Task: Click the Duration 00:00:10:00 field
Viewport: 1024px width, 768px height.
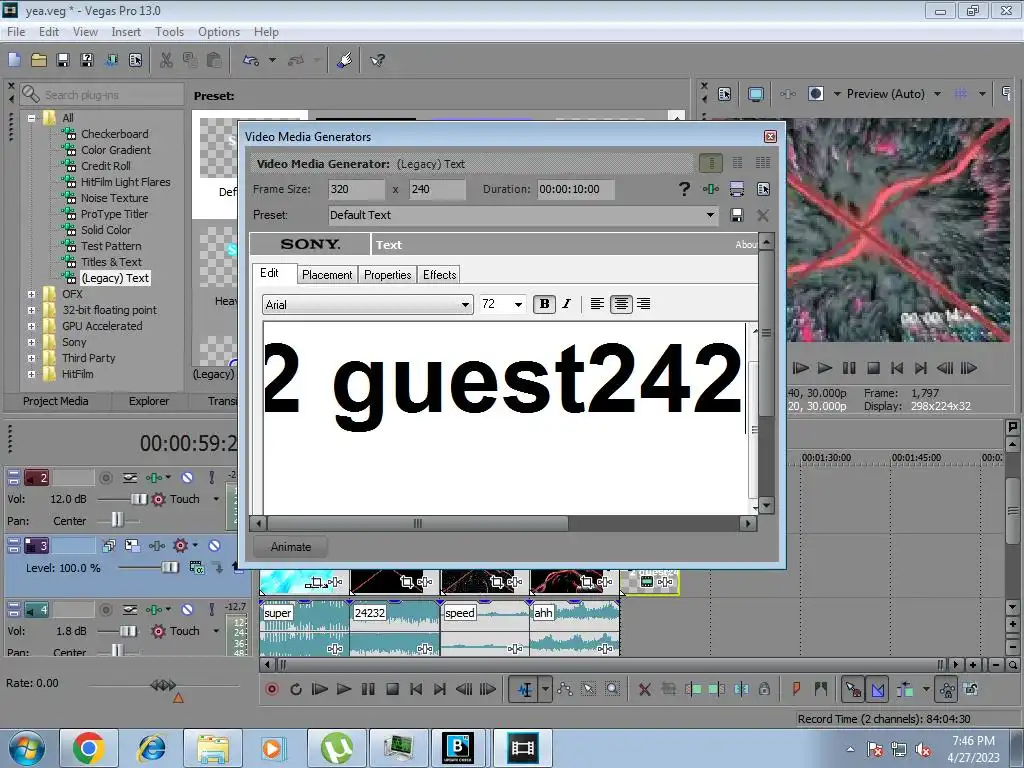Action: (x=575, y=189)
